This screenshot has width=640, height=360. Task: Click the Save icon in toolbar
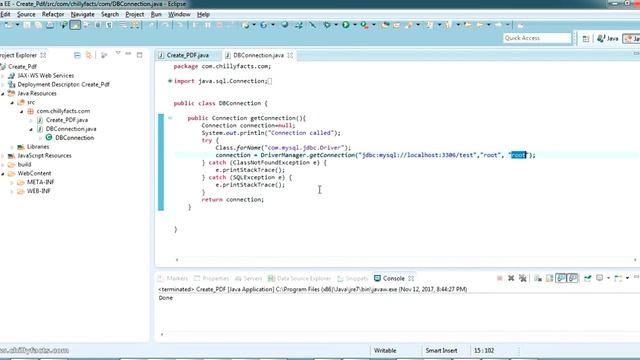(27, 25)
